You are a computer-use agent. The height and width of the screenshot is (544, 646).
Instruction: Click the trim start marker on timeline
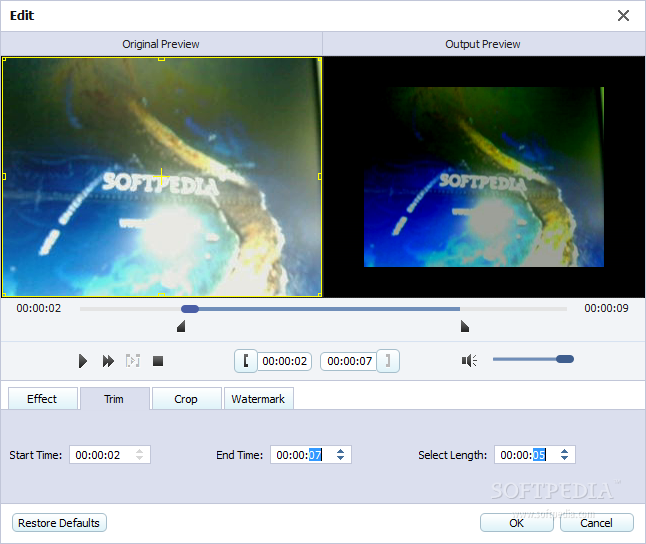point(181,326)
